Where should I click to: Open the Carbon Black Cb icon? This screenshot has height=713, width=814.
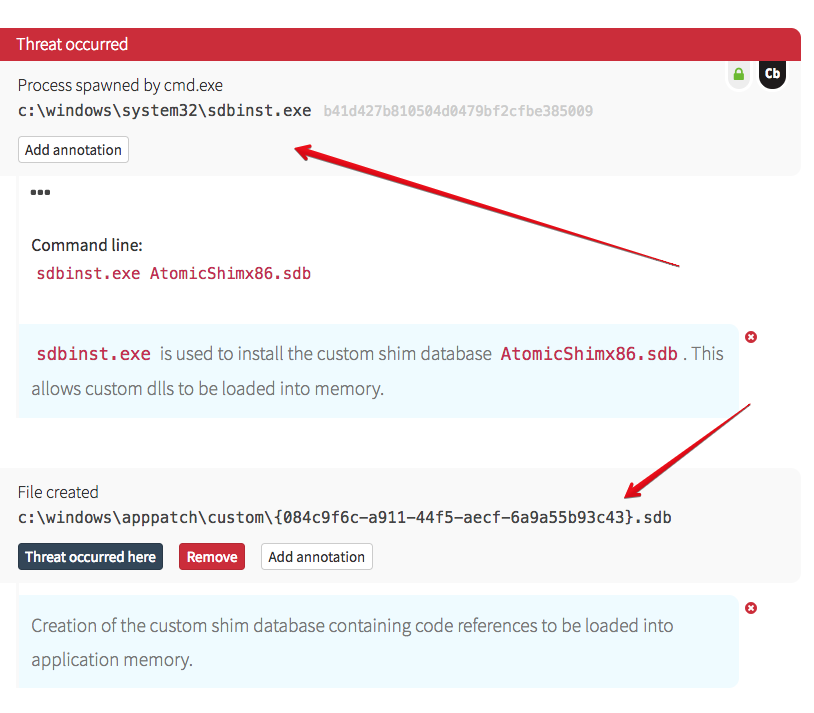coord(771,74)
